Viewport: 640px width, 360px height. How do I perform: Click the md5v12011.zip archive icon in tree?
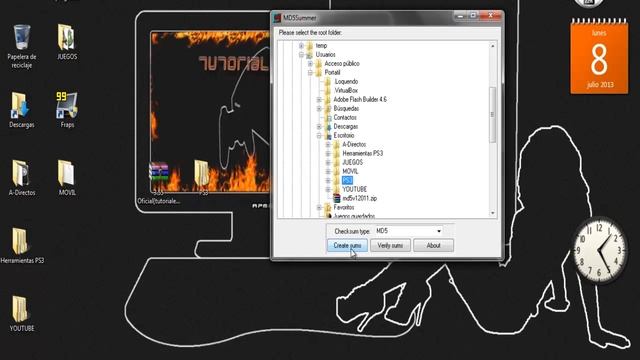pyautogui.click(x=336, y=198)
